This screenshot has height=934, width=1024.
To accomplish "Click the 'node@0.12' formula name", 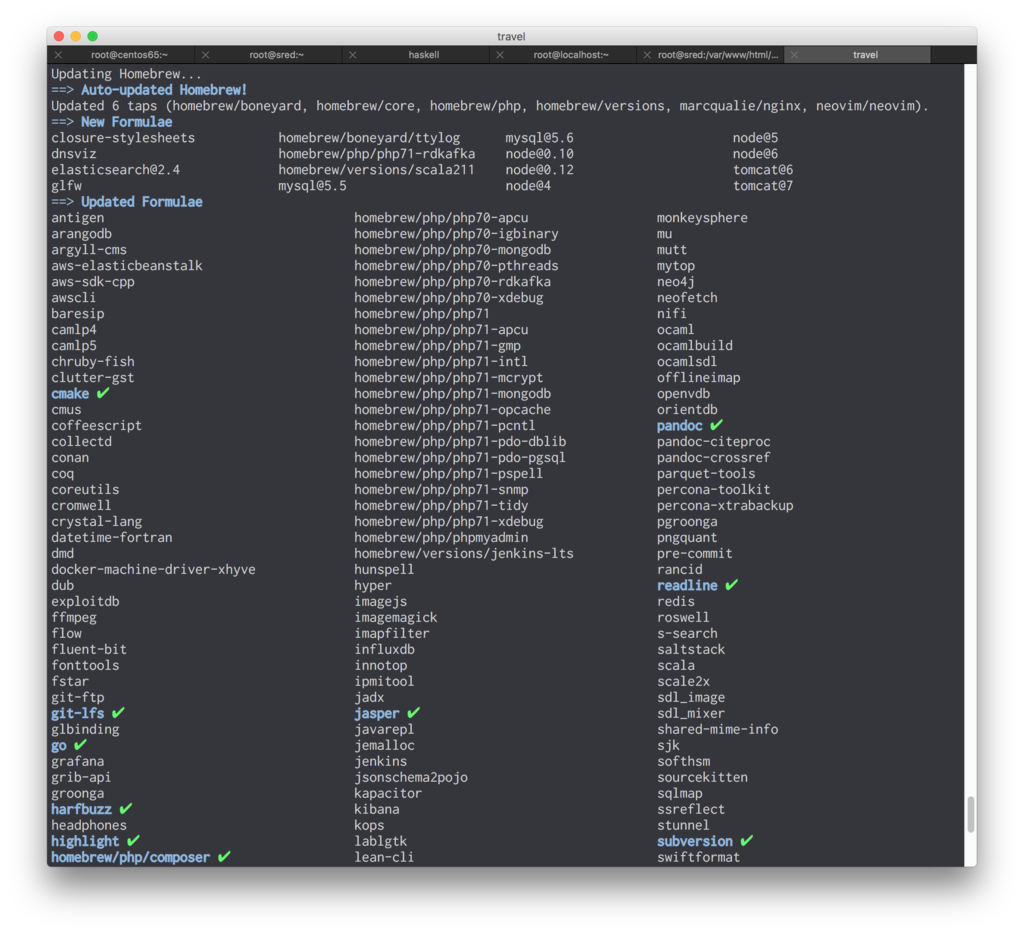I will coord(539,170).
